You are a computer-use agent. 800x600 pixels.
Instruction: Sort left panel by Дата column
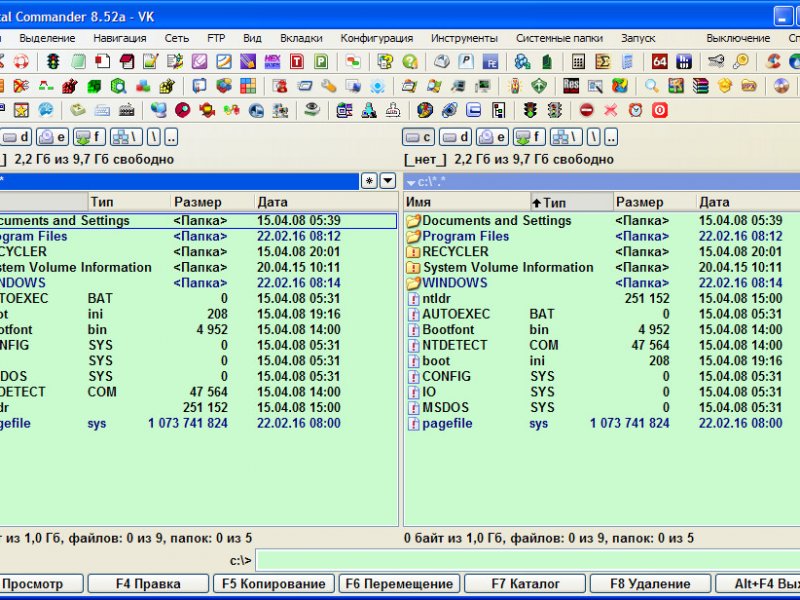(x=326, y=202)
